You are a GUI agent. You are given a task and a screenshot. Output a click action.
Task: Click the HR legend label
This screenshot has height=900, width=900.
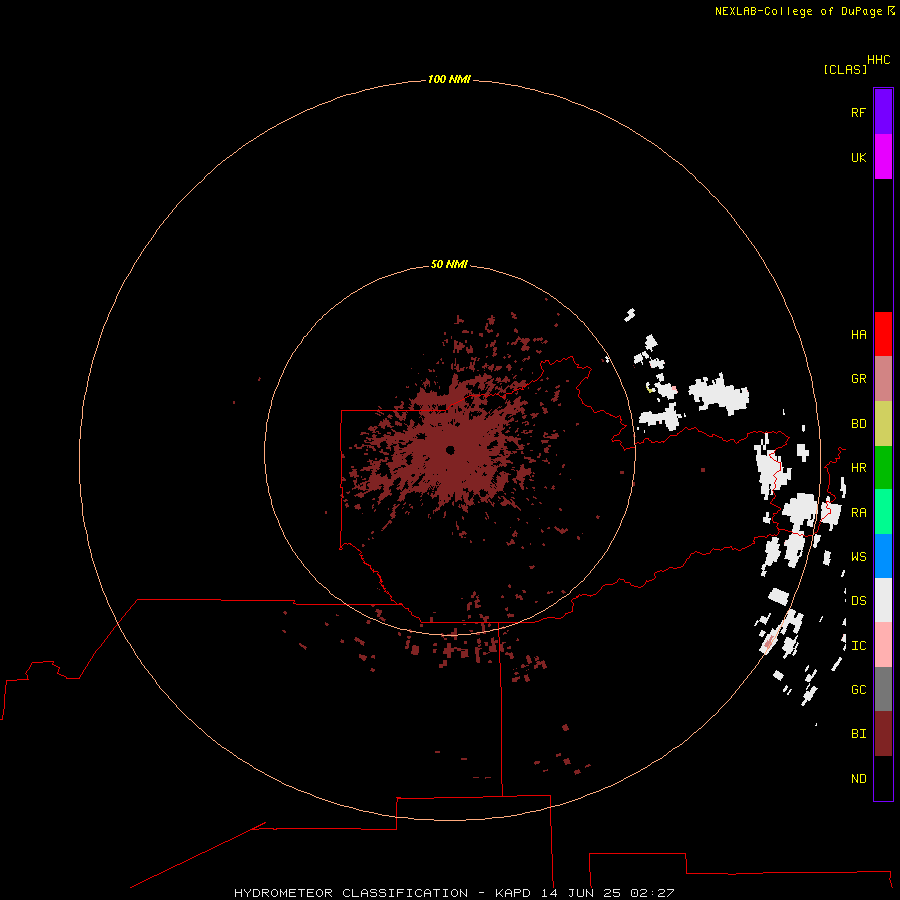[858, 468]
